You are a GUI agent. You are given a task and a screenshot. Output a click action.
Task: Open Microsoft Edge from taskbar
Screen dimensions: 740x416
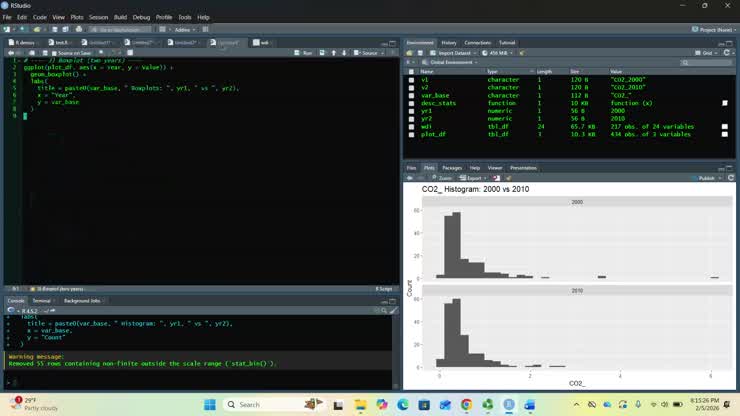pyautogui.click(x=403, y=405)
